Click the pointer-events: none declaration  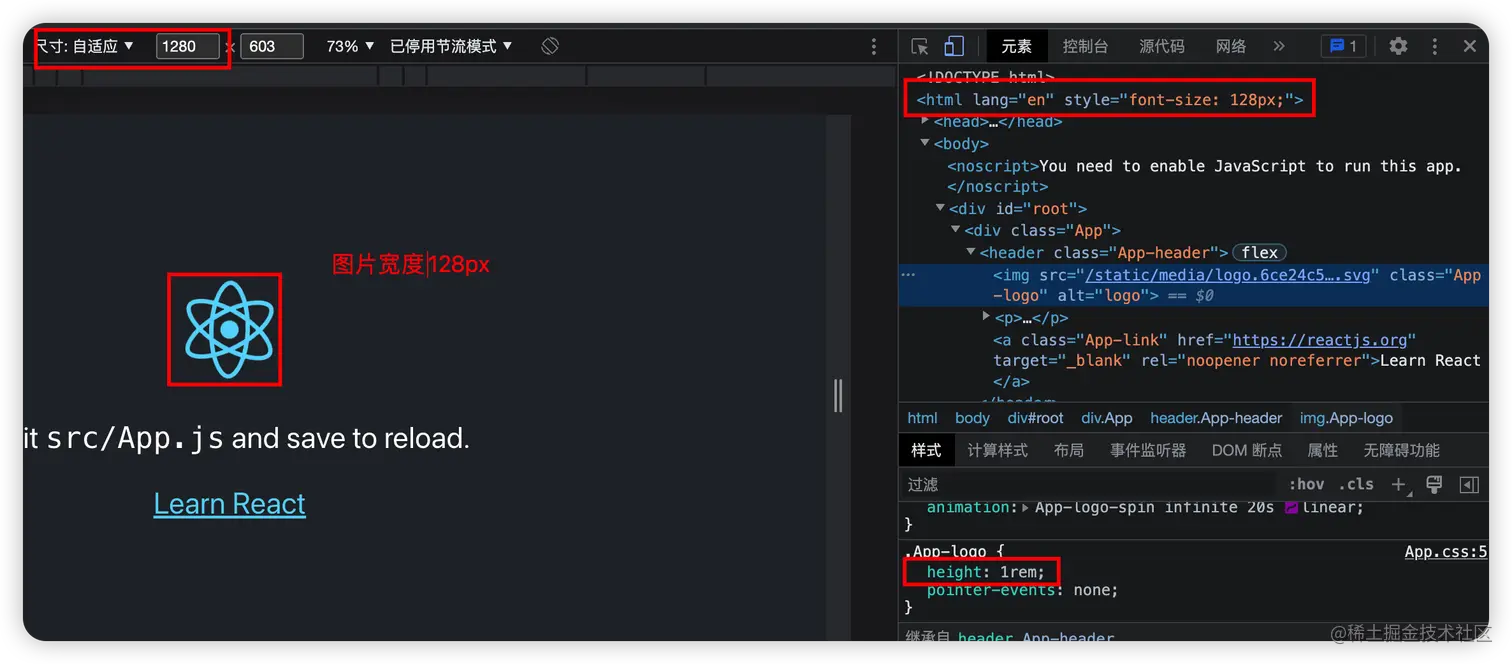tap(1022, 590)
